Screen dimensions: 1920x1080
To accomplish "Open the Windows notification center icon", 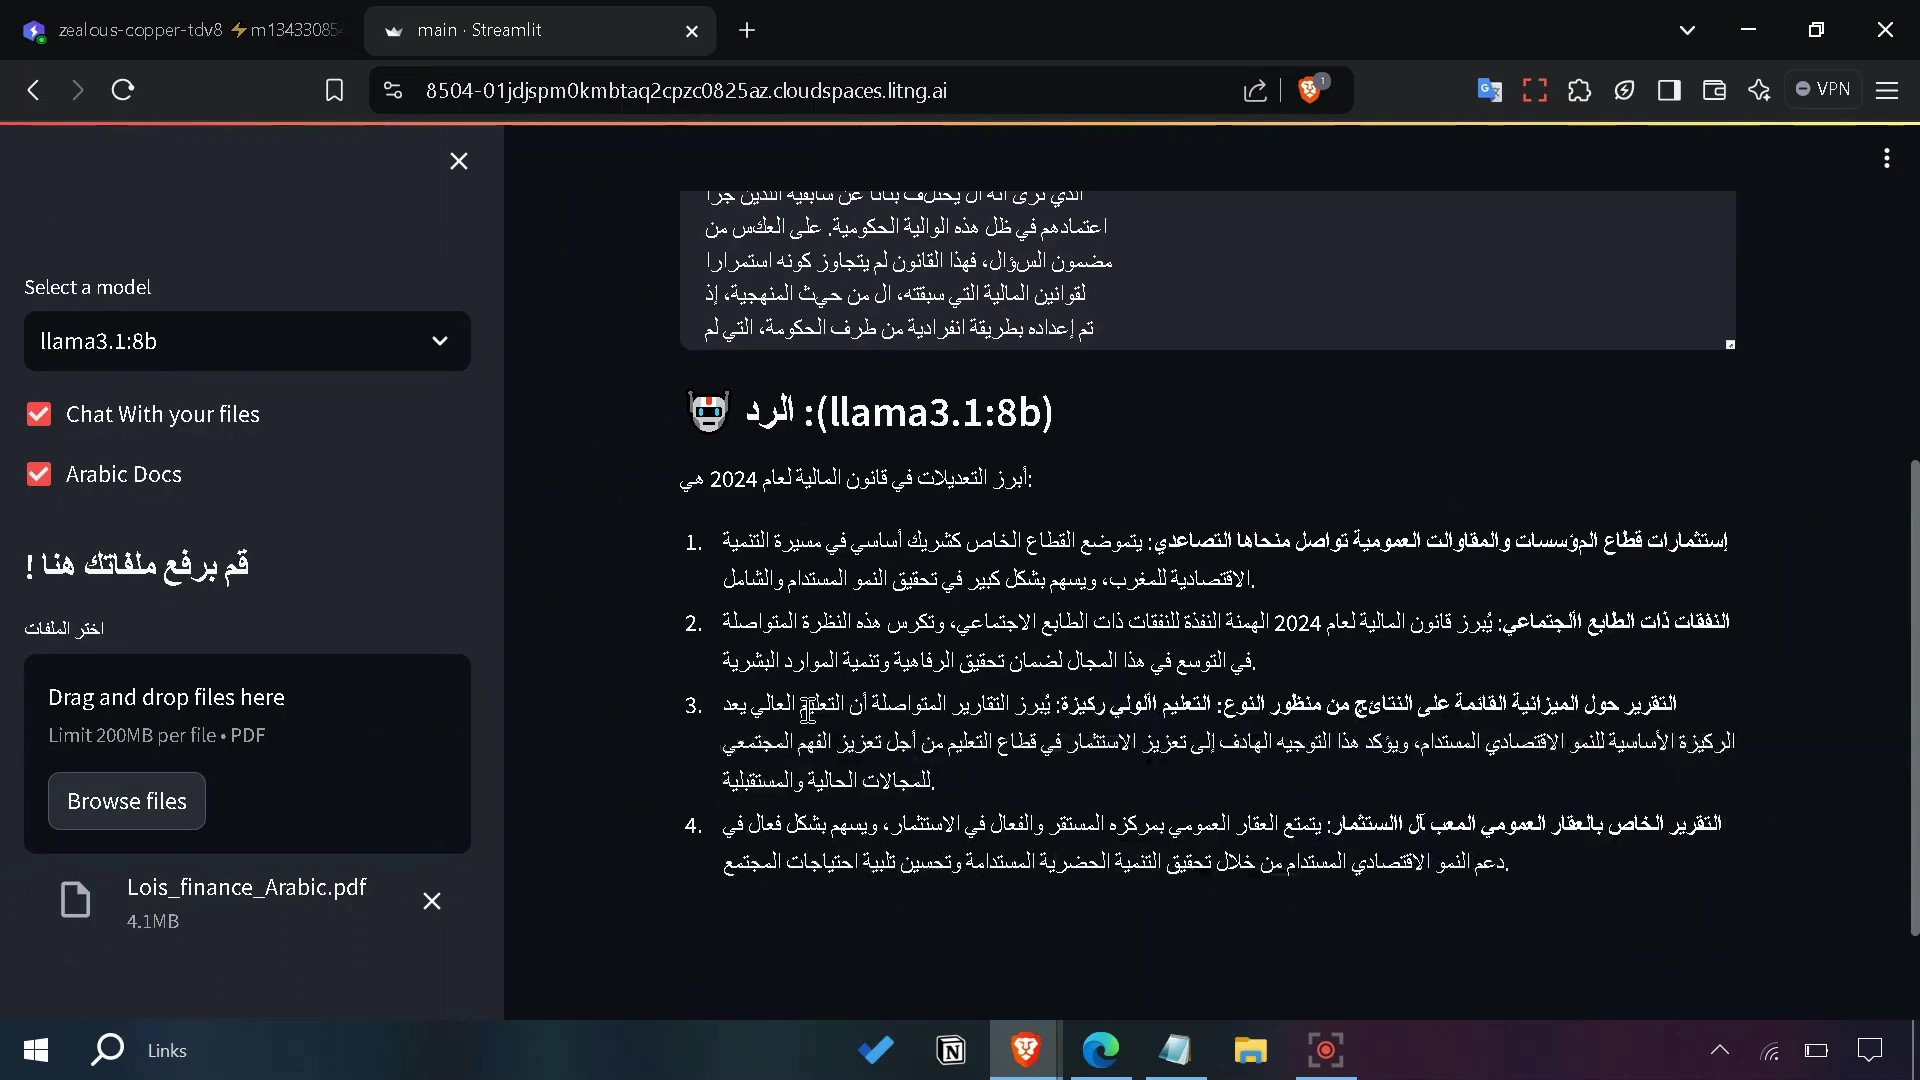I will tap(1869, 1050).
